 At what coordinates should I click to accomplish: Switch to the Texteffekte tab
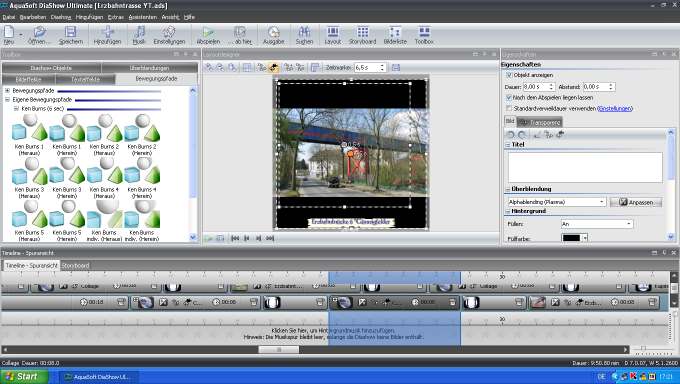click(85, 79)
